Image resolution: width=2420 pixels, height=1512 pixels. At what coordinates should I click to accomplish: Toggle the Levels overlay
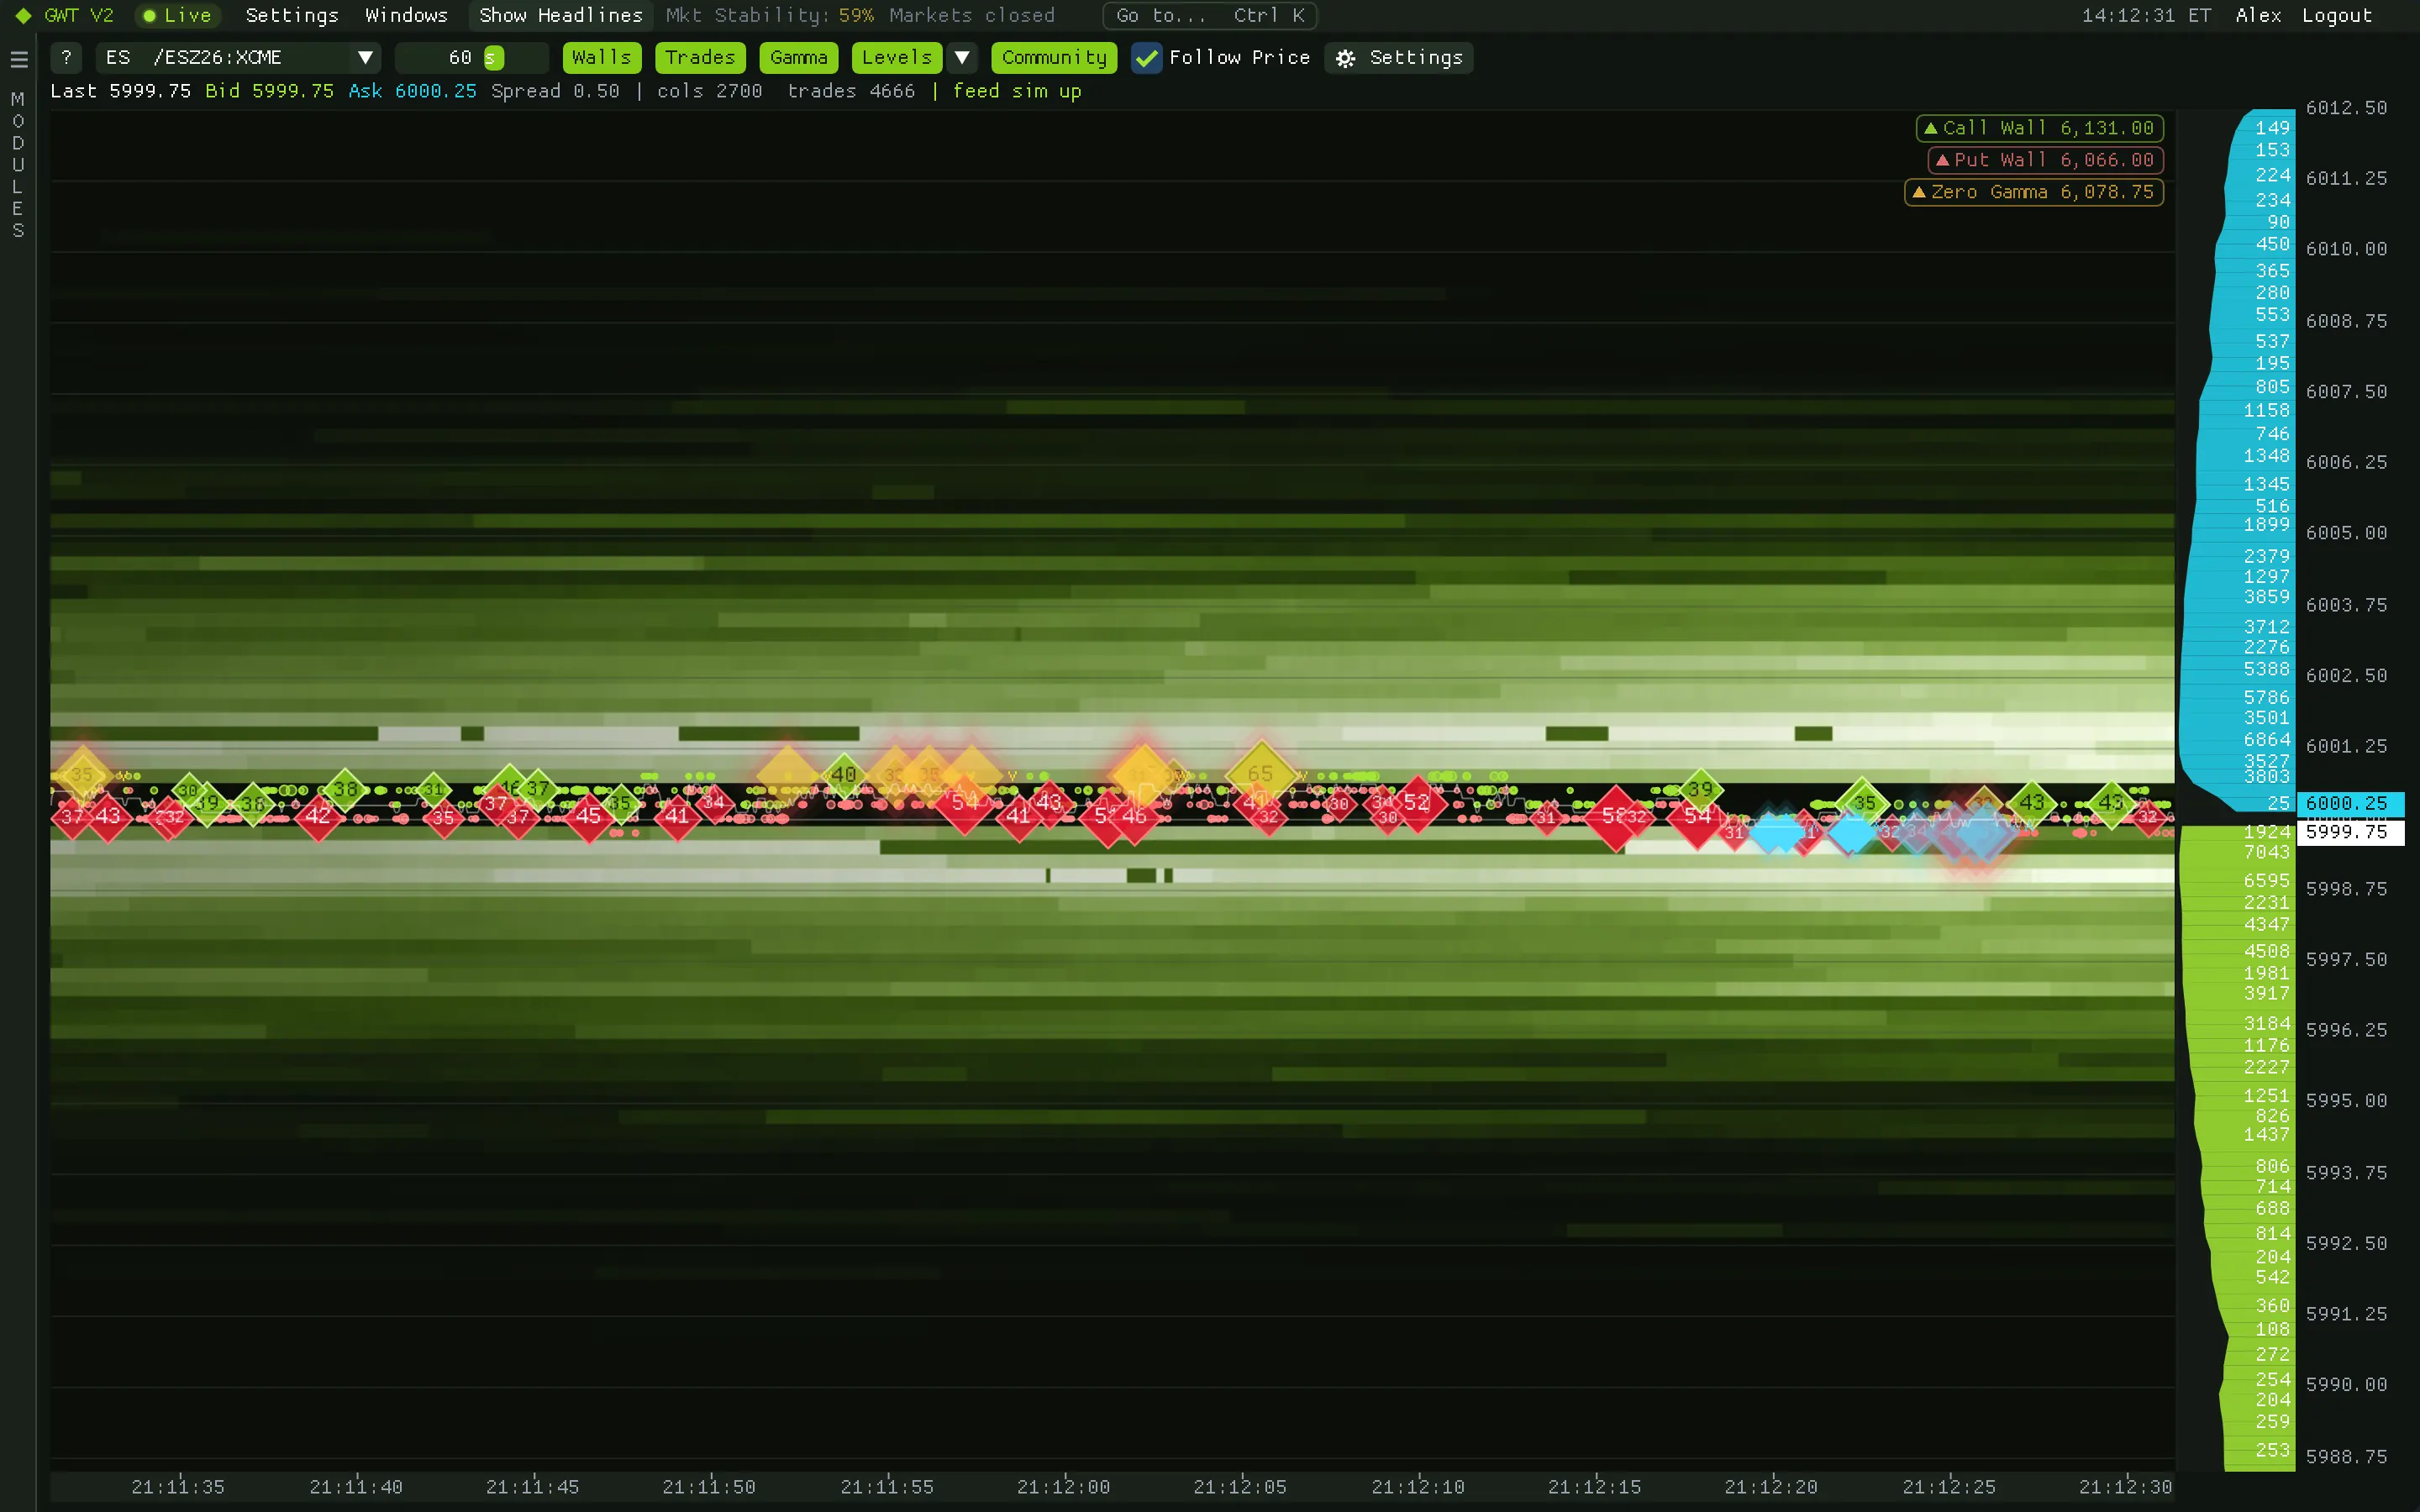(x=897, y=58)
